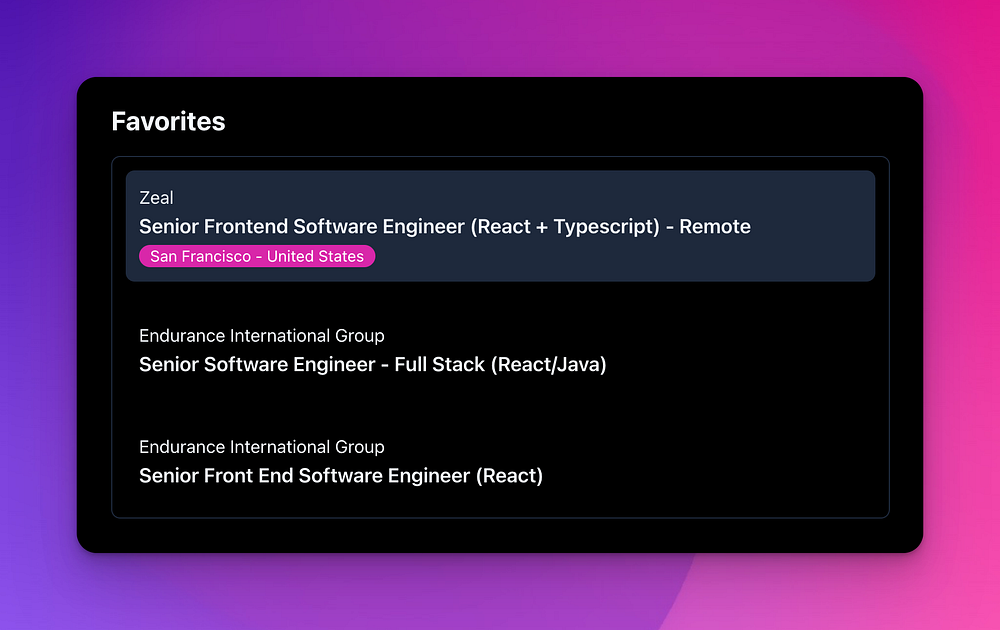Click the San Francisco - United States badge
This screenshot has width=1000, height=630.
point(257,256)
